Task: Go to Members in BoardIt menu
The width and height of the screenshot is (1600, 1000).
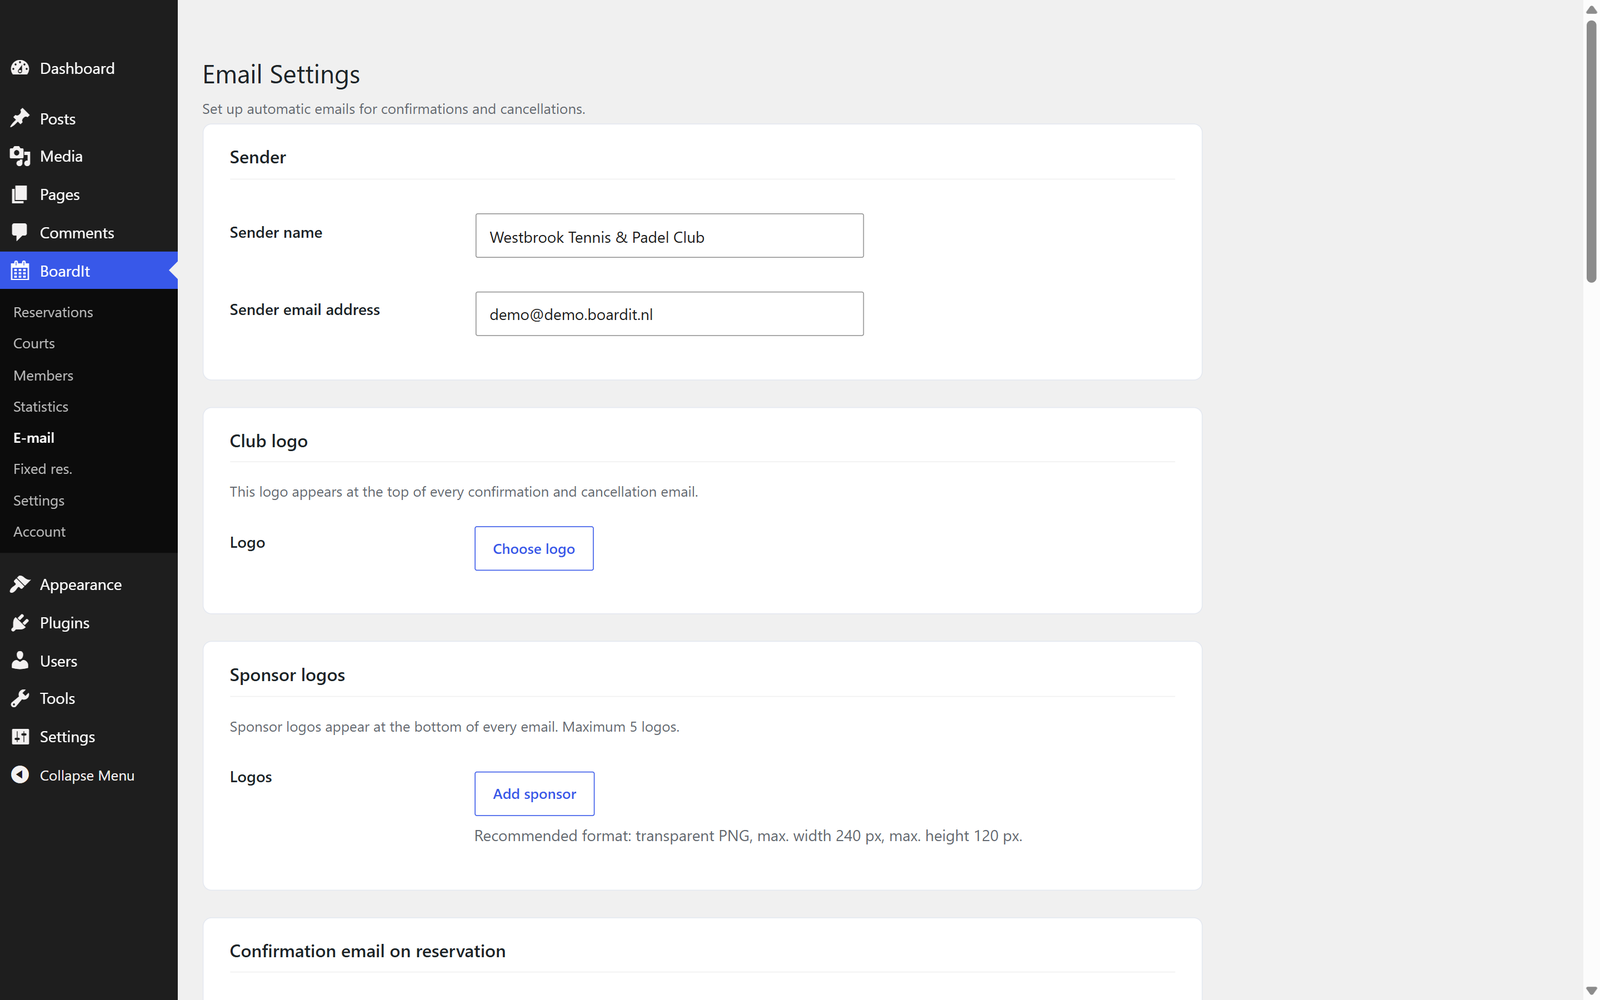Action: coord(43,375)
